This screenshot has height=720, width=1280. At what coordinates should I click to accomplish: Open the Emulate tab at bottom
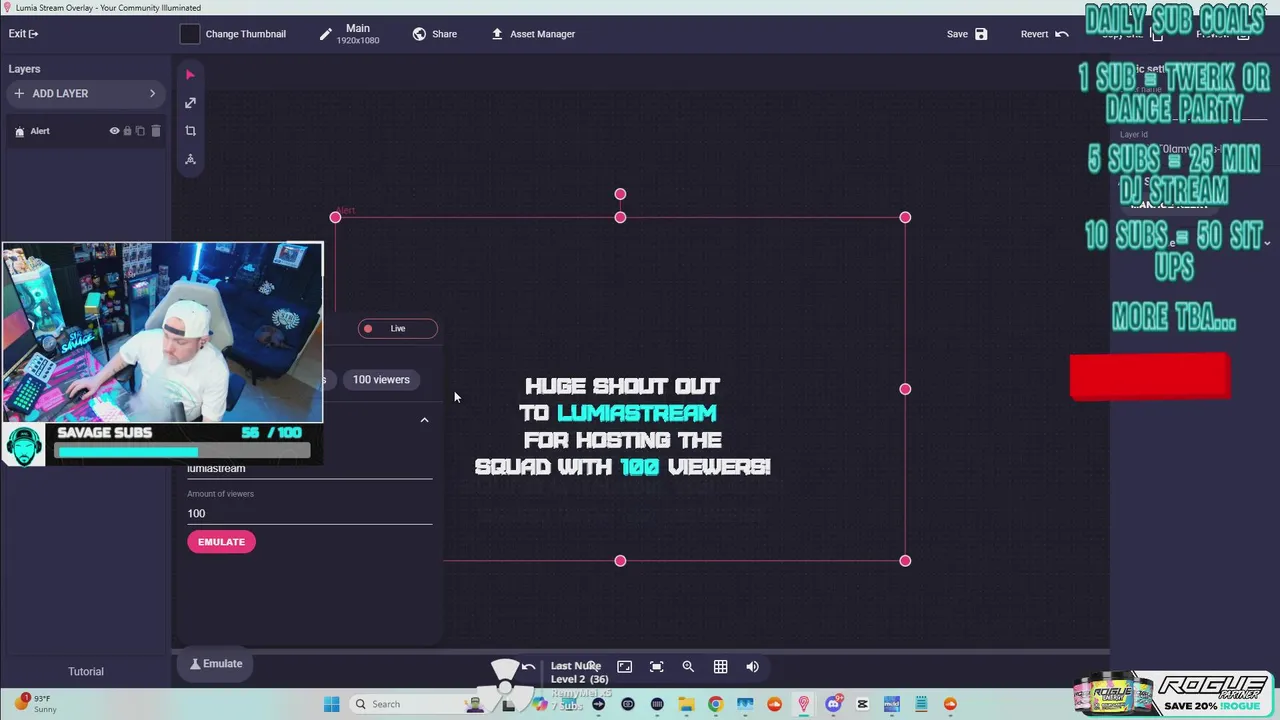pos(216,664)
